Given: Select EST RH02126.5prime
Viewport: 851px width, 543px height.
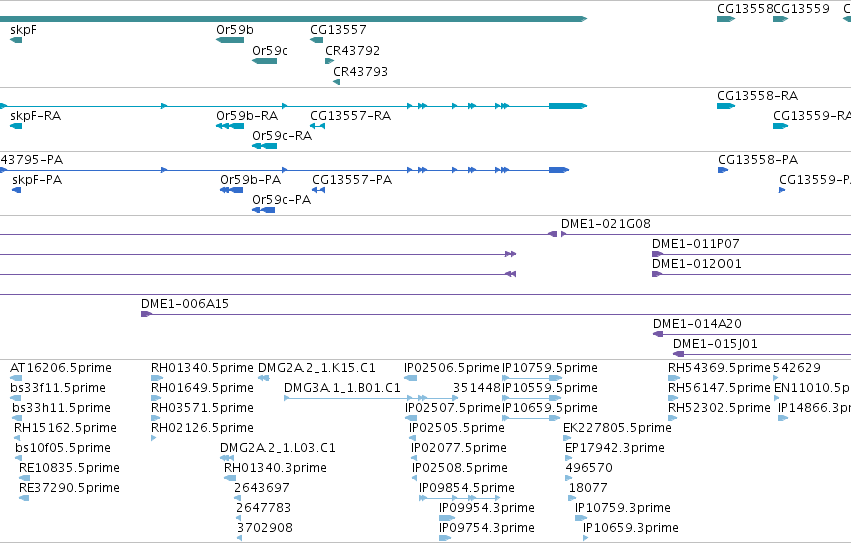Looking at the screenshot, I should click(x=154, y=438).
